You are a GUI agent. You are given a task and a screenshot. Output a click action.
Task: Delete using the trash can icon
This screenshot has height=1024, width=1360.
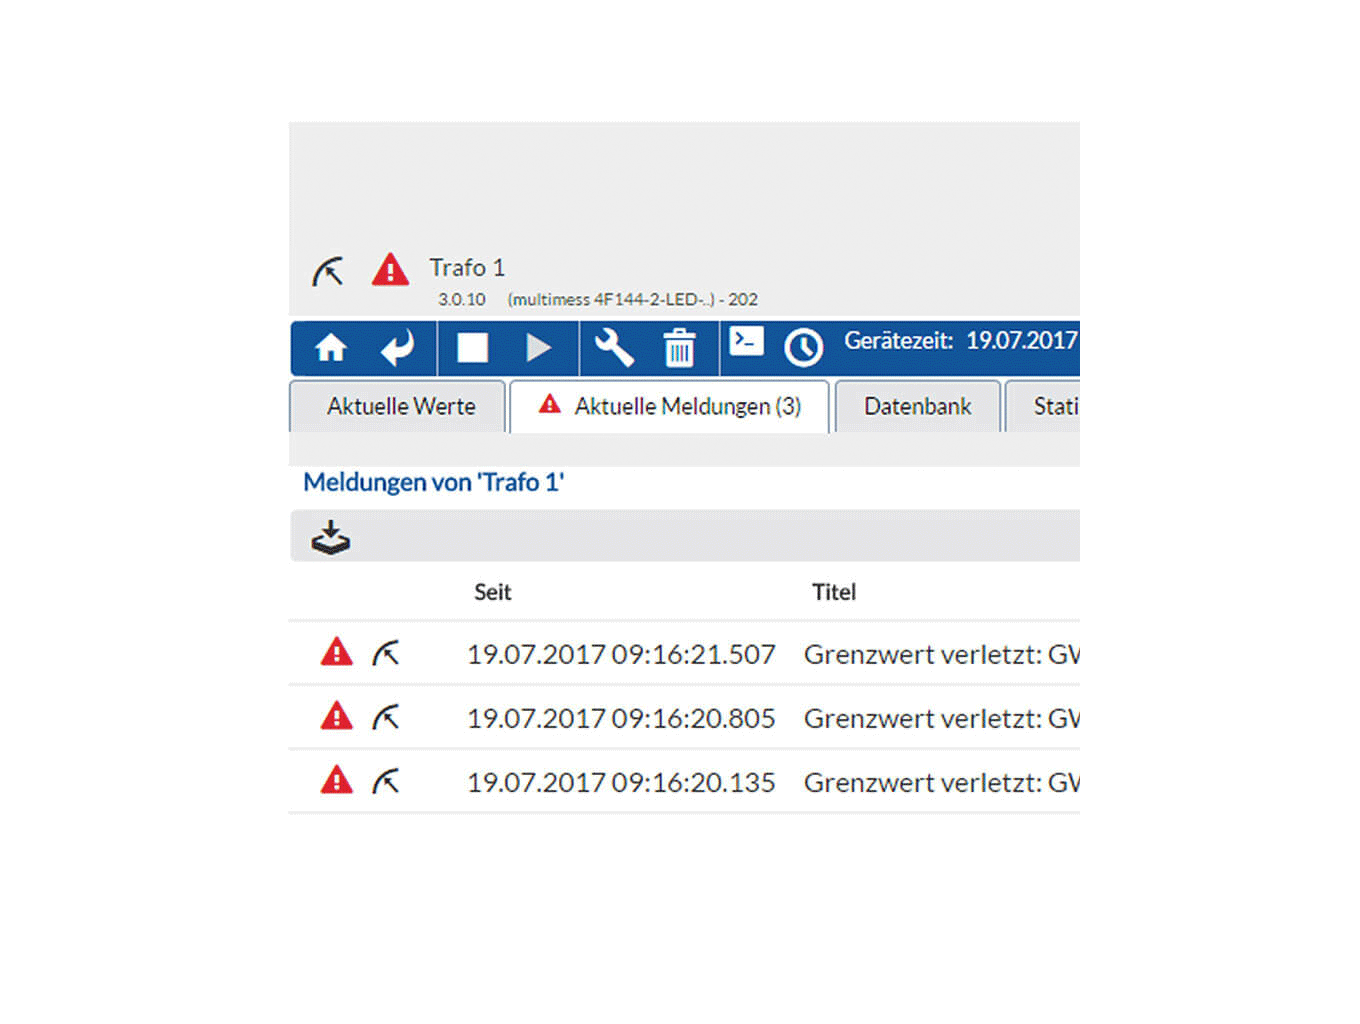[679, 348]
